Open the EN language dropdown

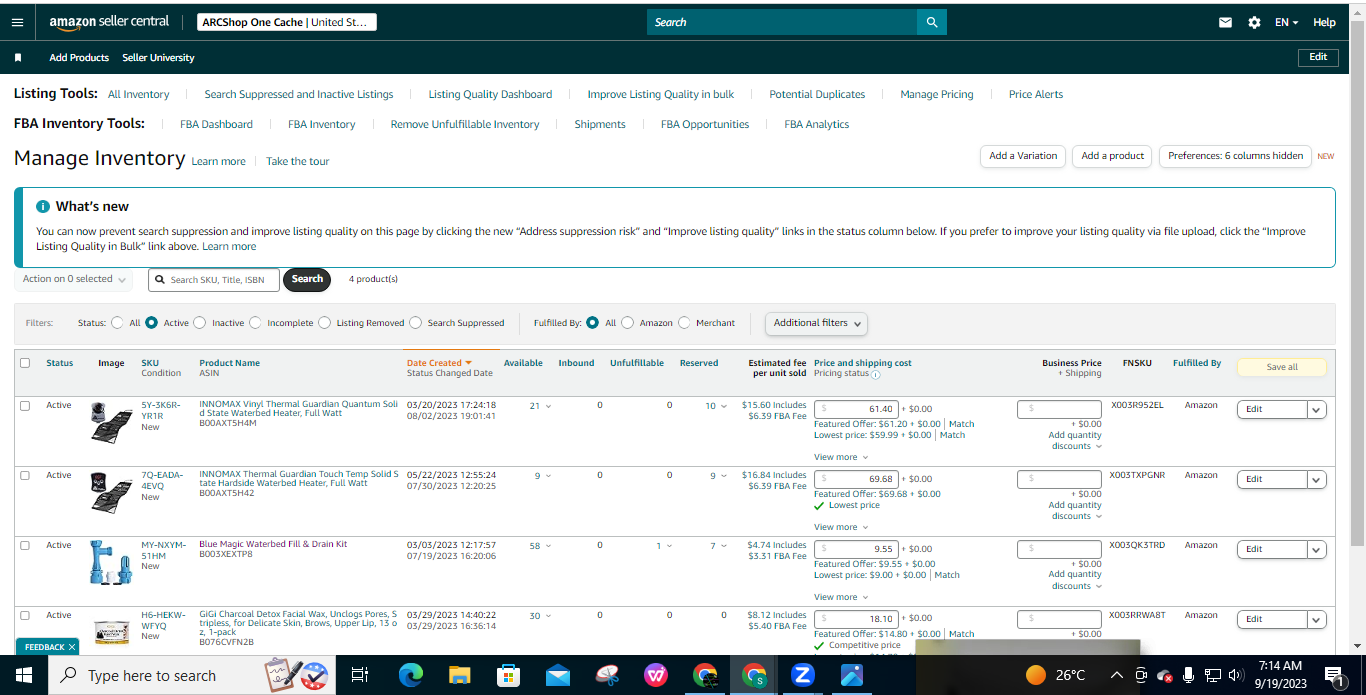1286,22
